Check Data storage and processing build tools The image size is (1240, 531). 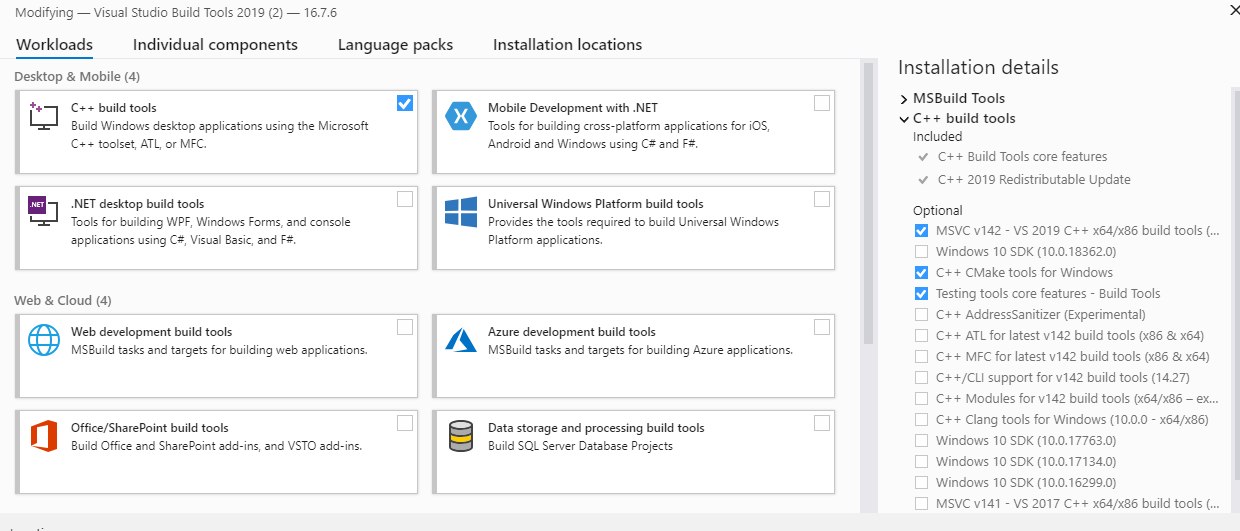coord(822,423)
